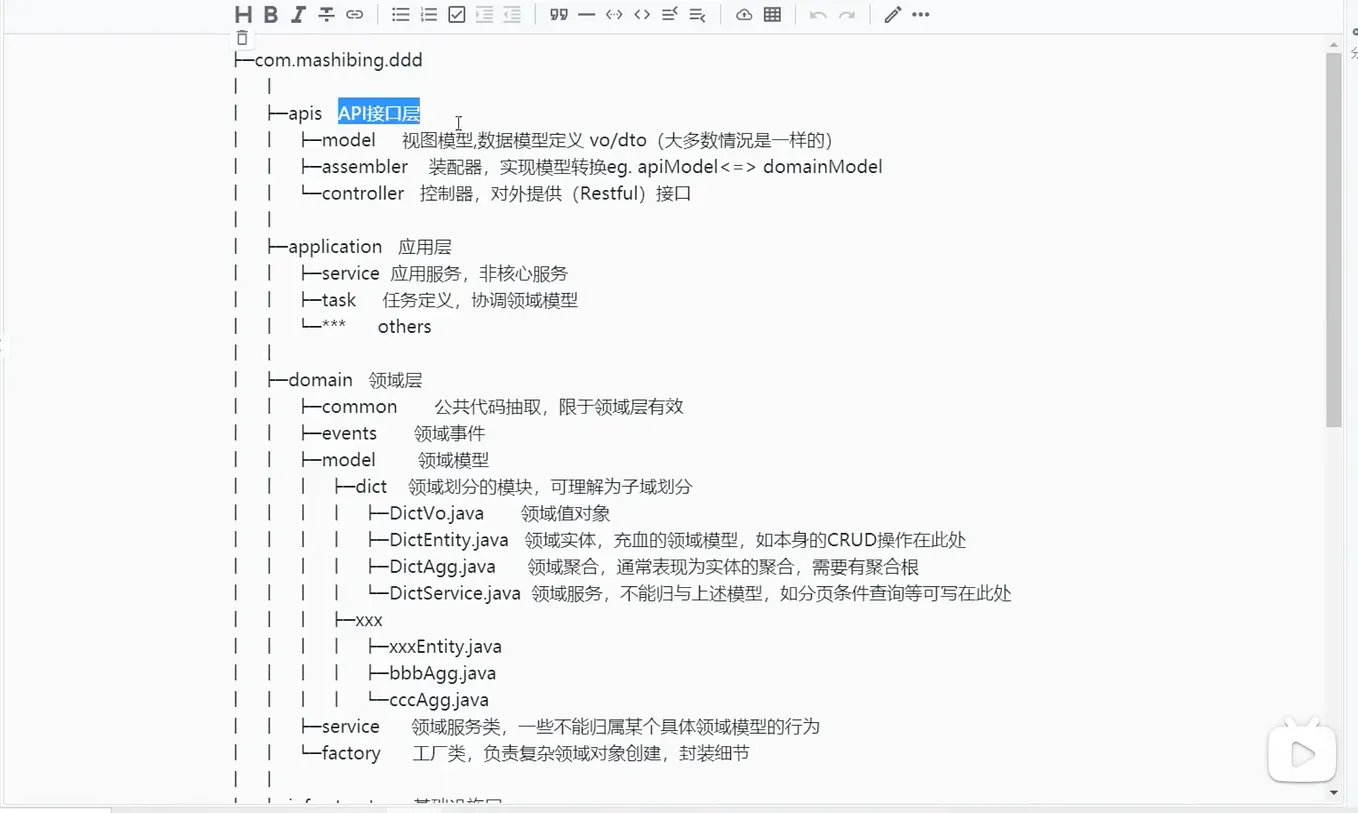
Task: Click 'DictVo.java' text
Action: click(437, 513)
